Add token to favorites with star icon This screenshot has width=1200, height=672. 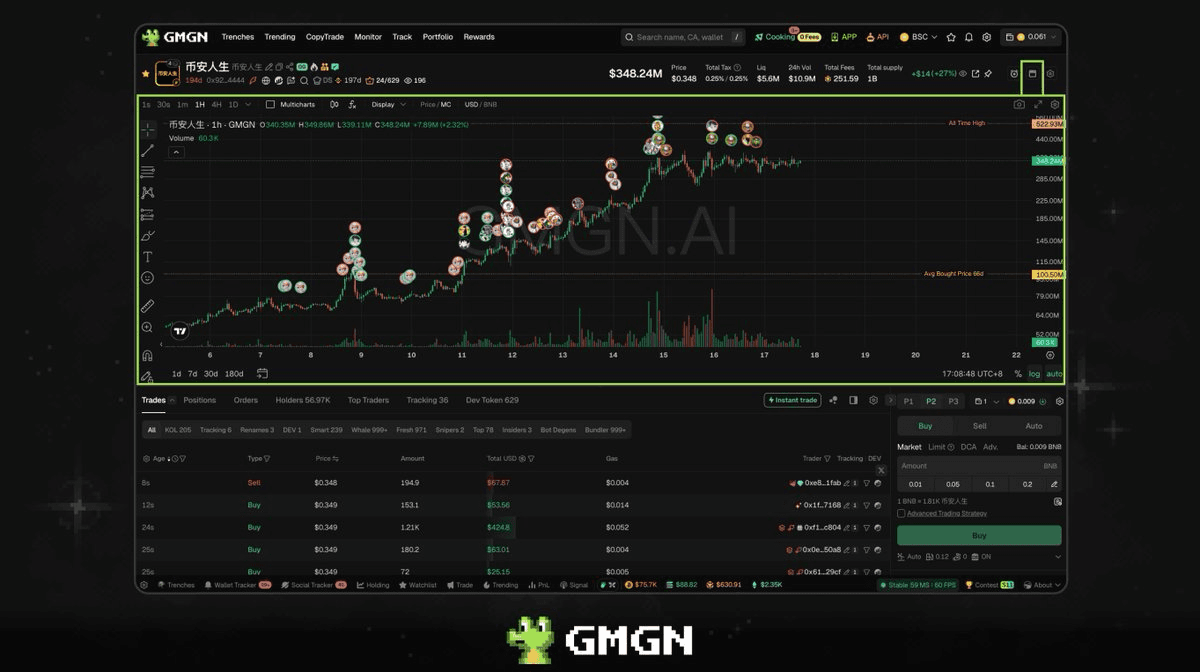click(146, 73)
